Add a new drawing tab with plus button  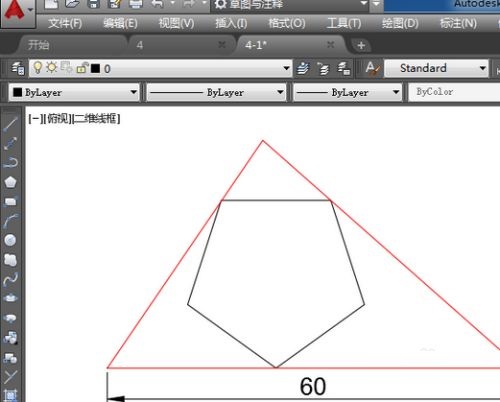(361, 45)
